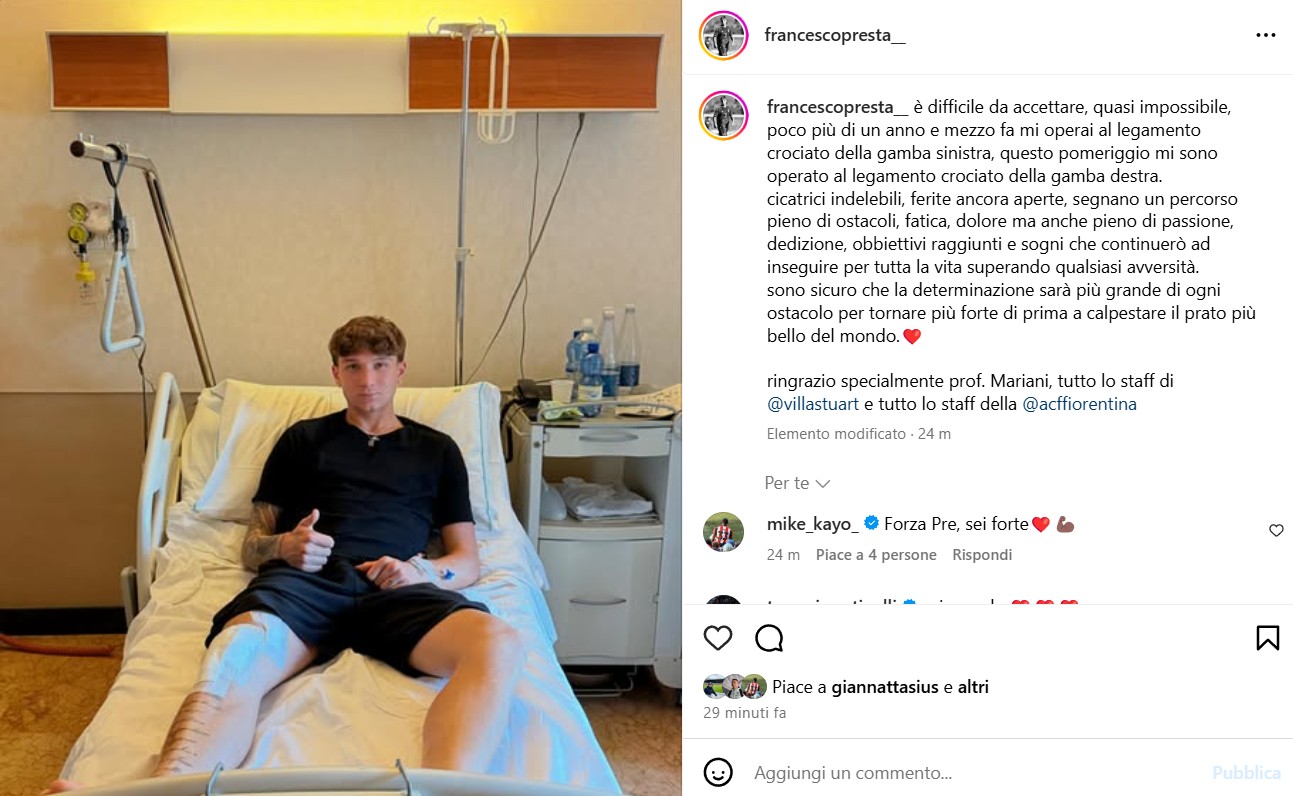Open comments with the speech bubble icon
The image size is (1293, 796).
point(769,638)
